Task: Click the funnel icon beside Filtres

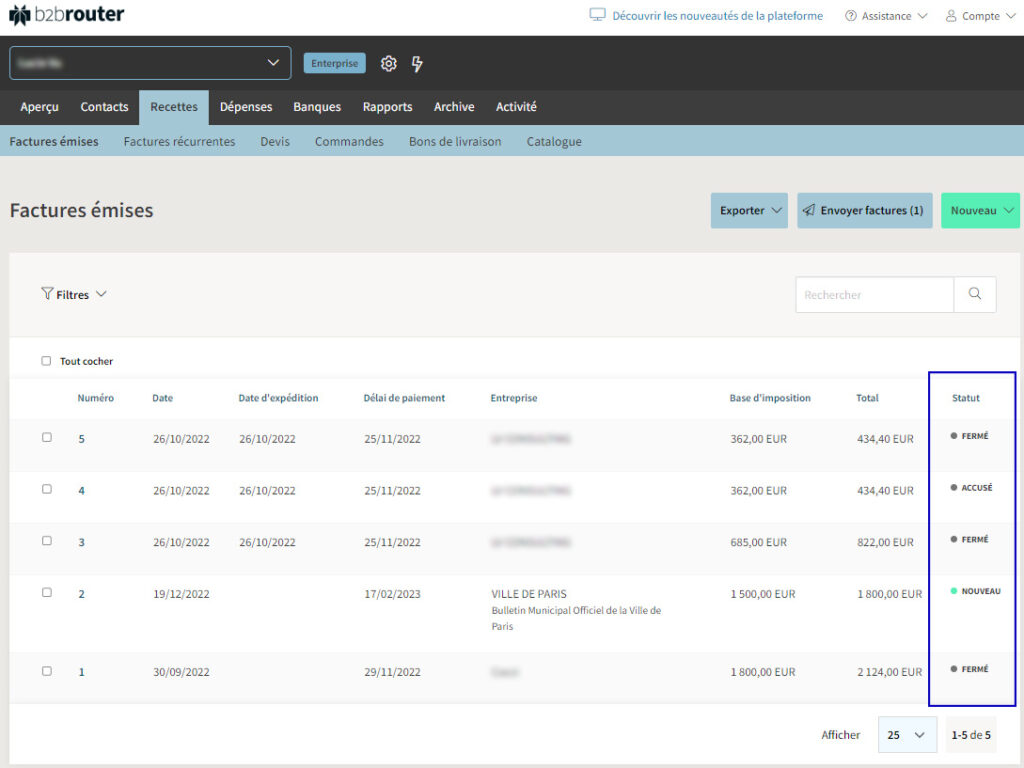Action: click(47, 294)
